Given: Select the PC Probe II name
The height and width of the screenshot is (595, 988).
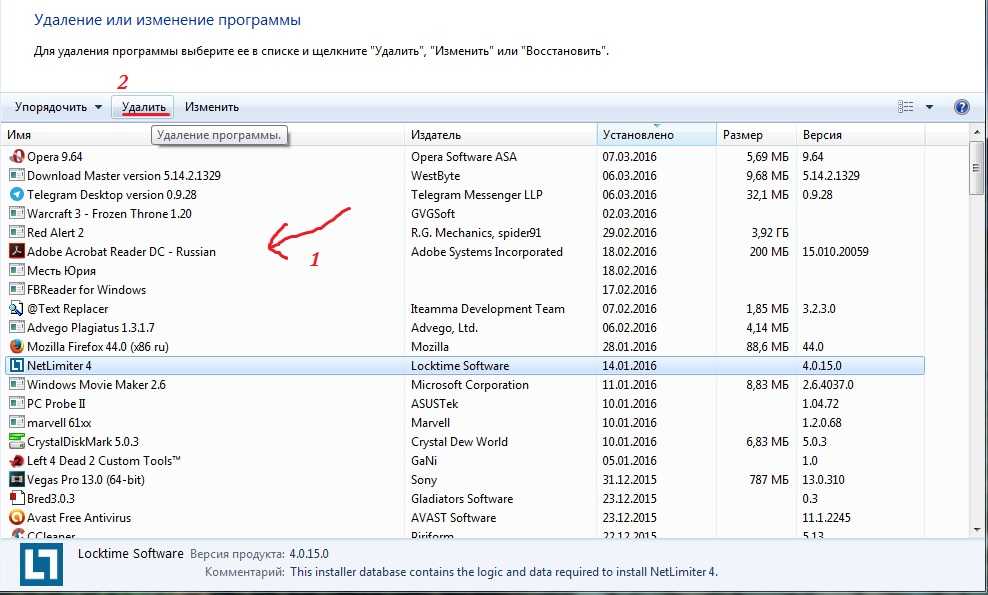Looking at the screenshot, I should pos(56,403).
